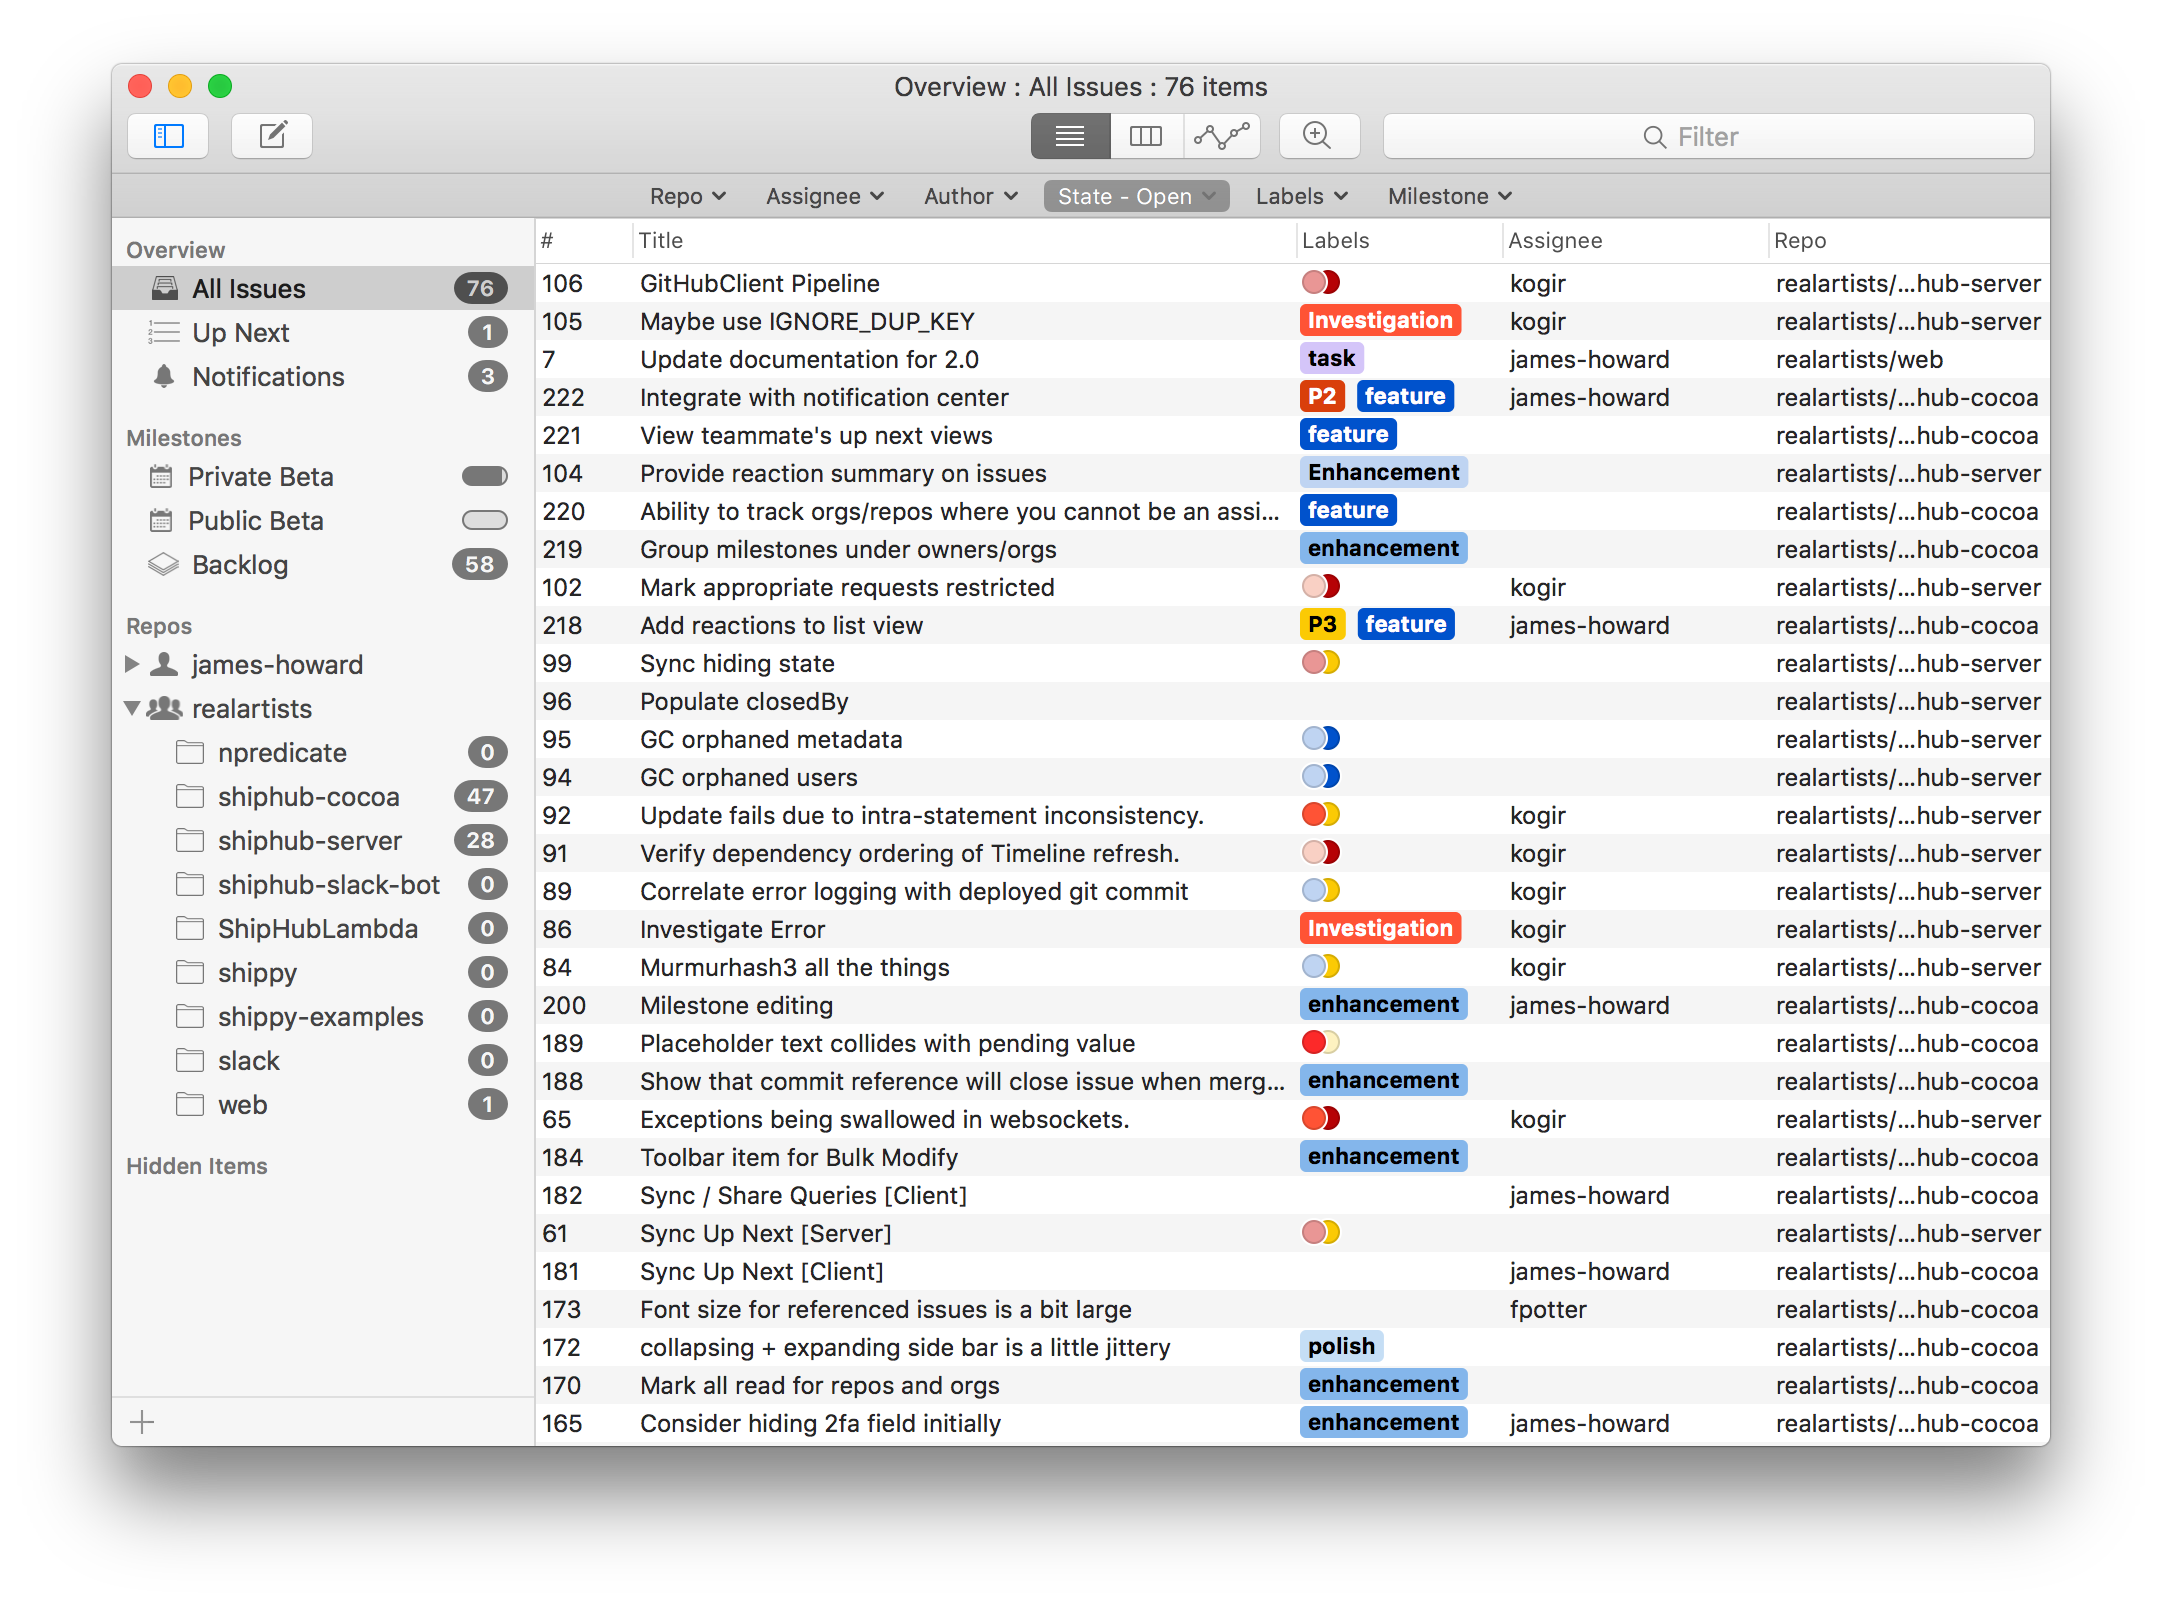Select issue 165 Consider hiding 2fa field
This screenshot has height=1606, width=2162.
(1292, 1423)
